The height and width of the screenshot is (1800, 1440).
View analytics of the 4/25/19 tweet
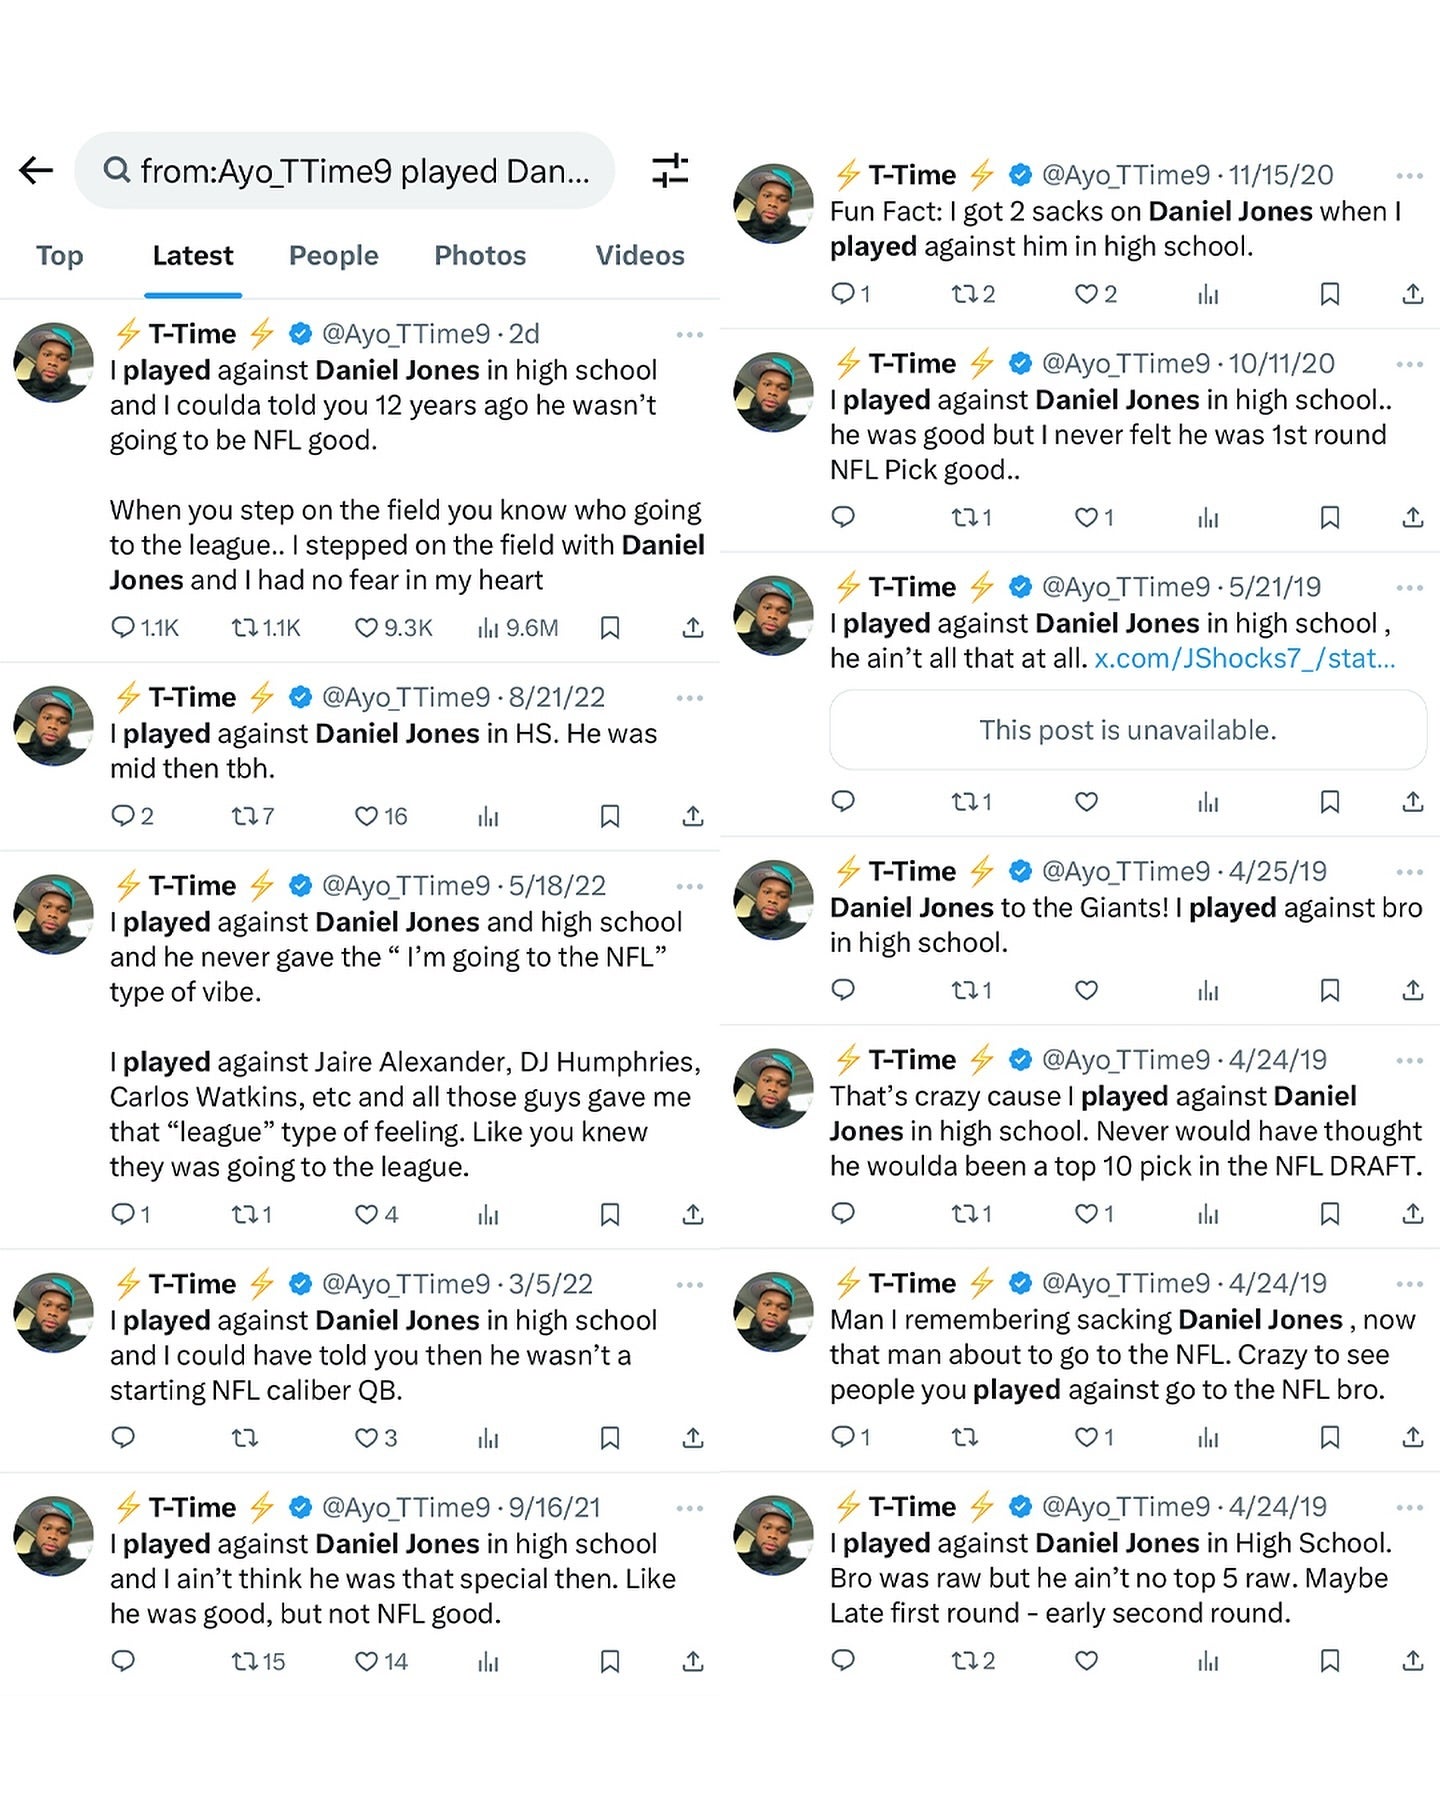1208,990
